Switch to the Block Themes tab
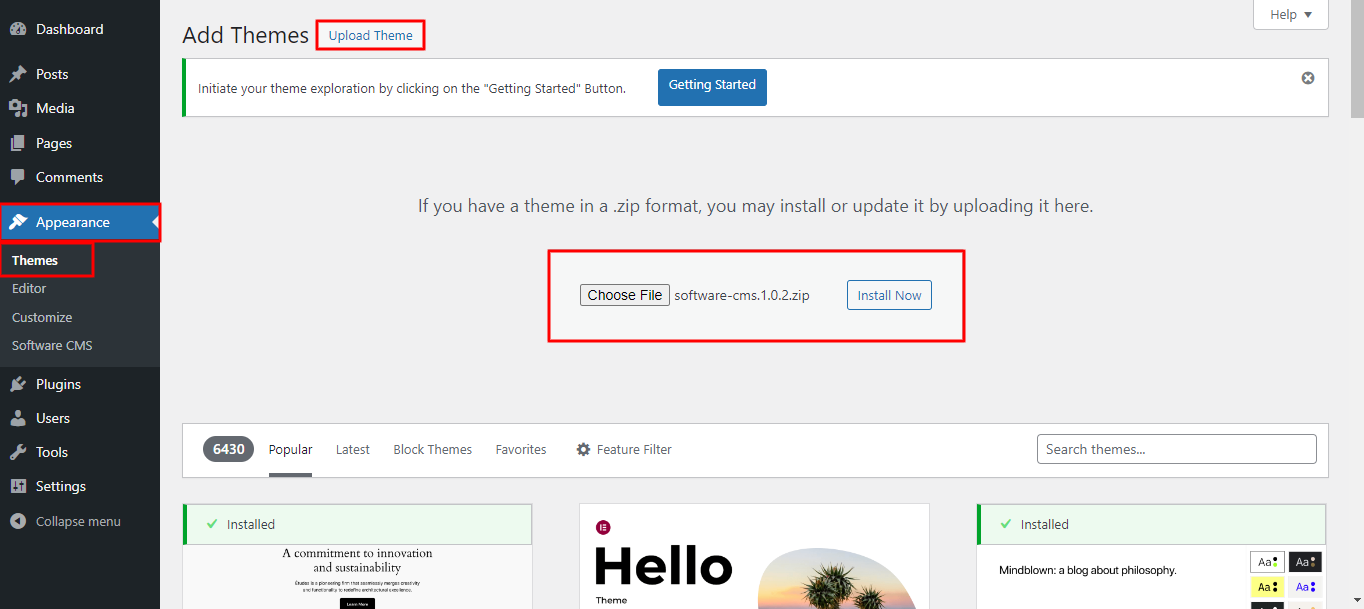 [x=433, y=450]
